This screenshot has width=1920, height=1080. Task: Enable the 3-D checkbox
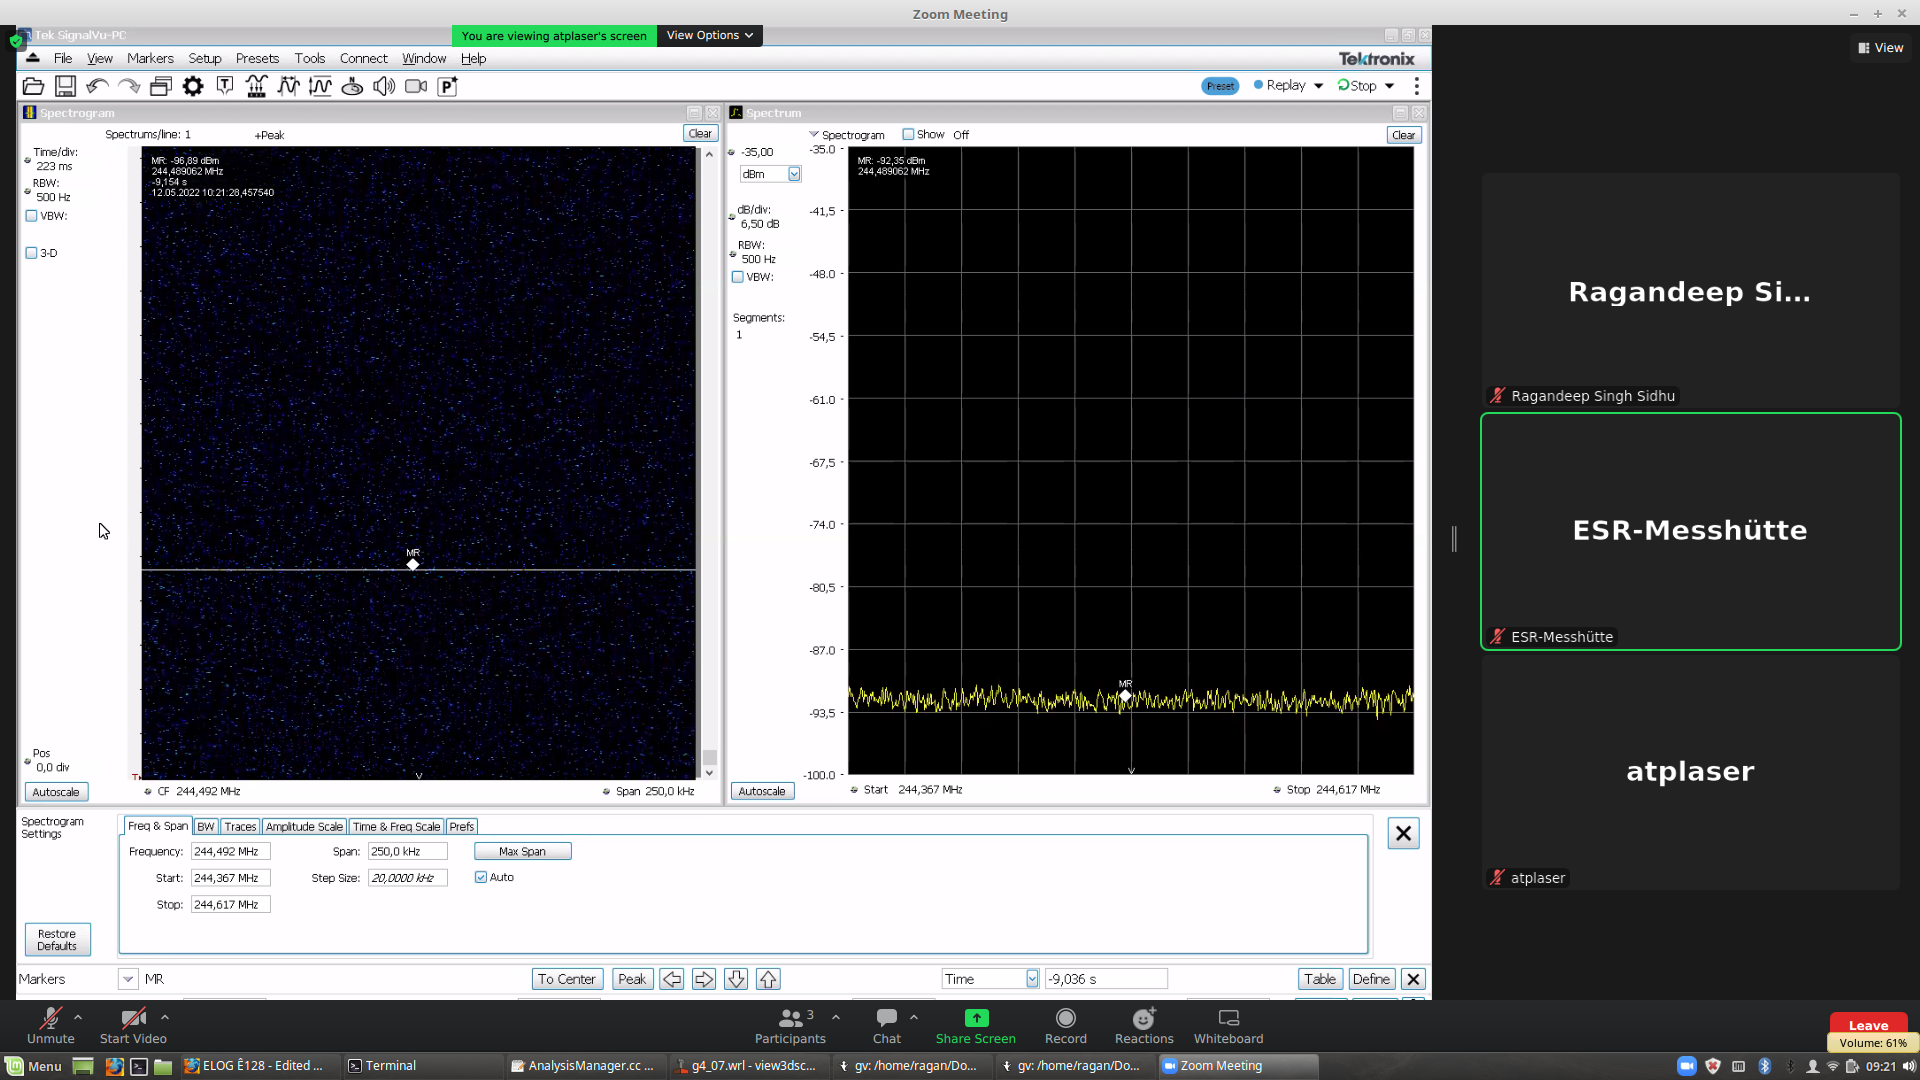(x=32, y=253)
